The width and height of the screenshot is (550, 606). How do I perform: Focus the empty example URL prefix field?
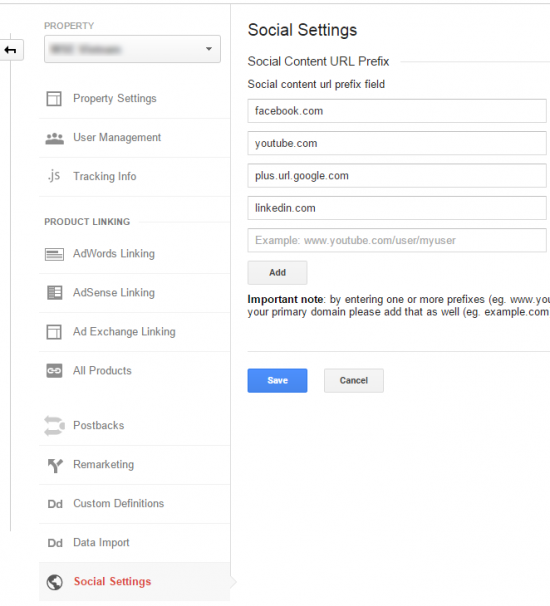(x=397, y=240)
